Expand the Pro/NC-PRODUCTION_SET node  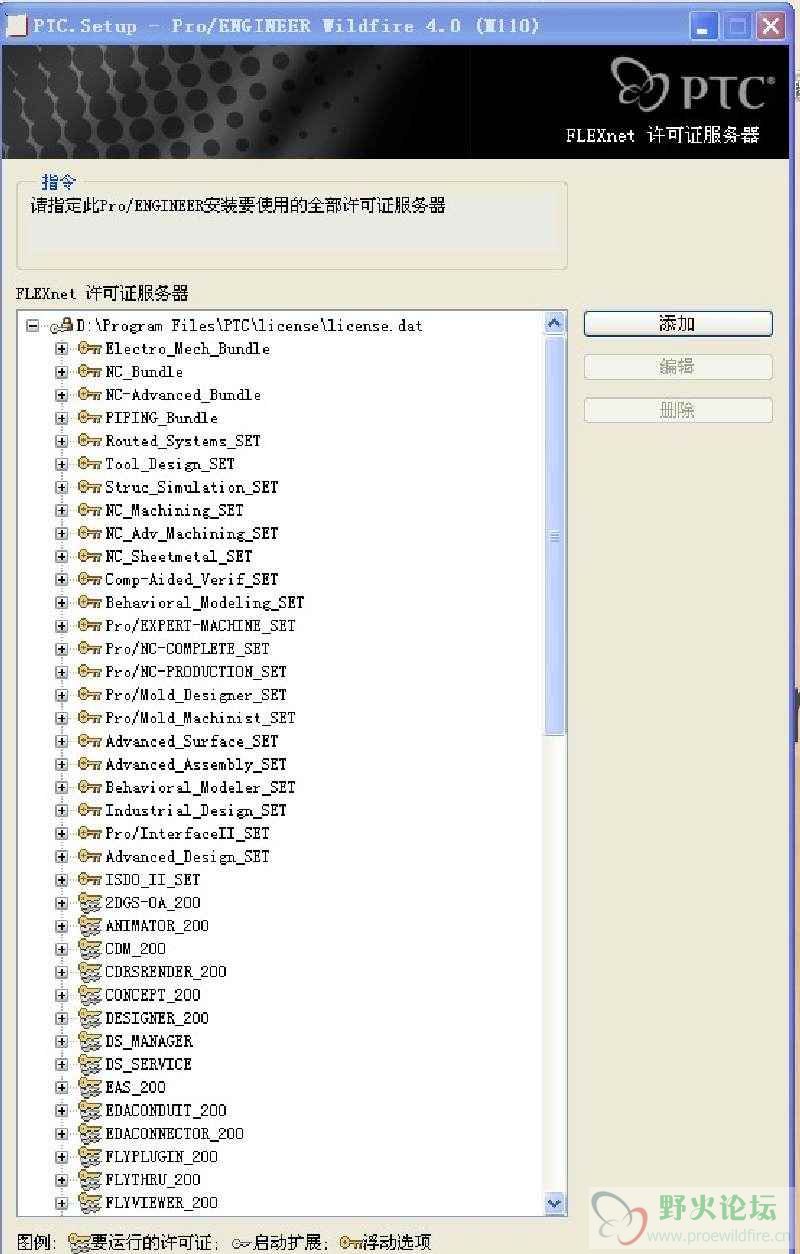pyautogui.click(x=61, y=671)
